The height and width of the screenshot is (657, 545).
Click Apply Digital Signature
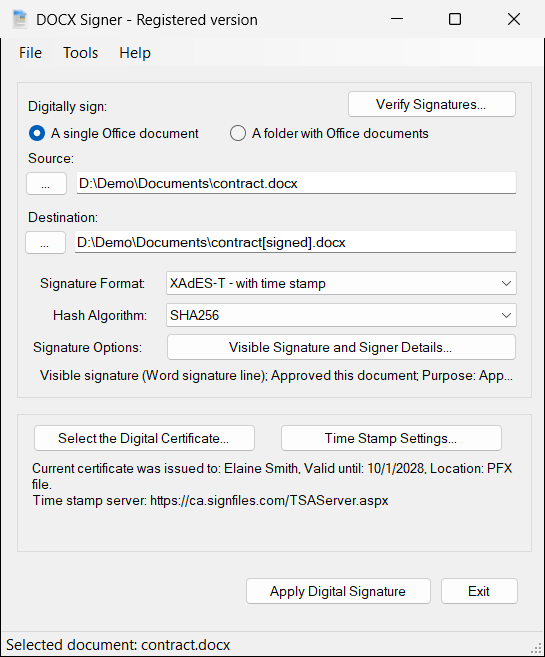(338, 591)
